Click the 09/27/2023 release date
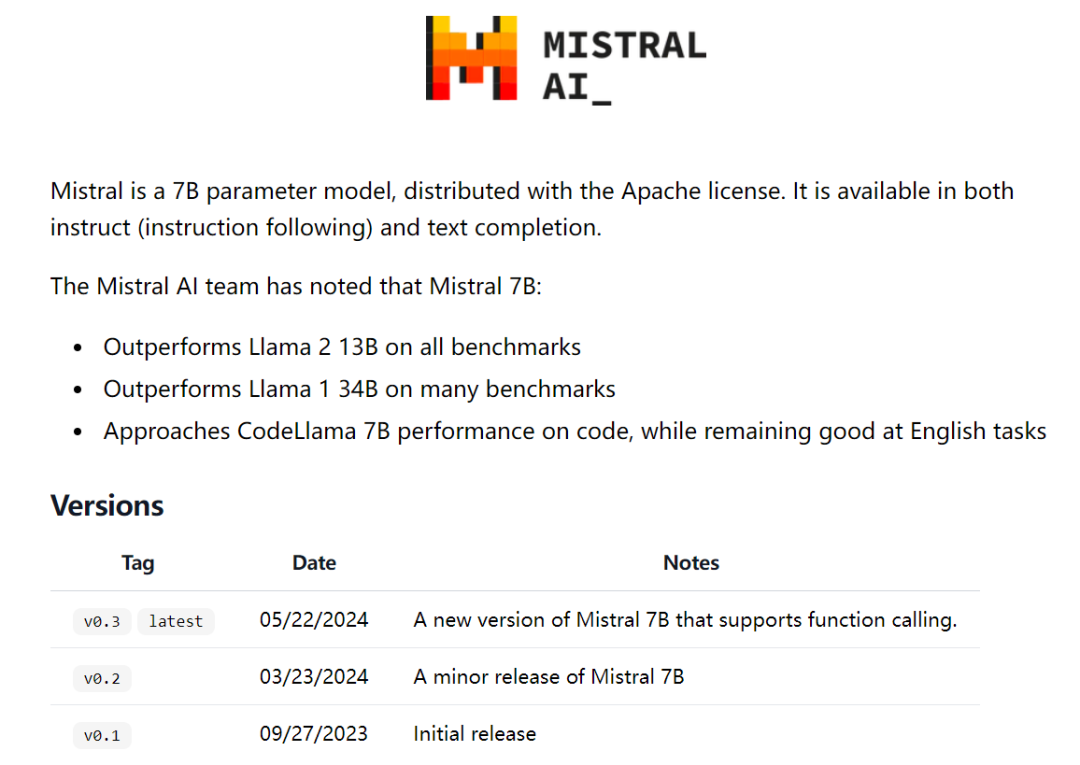Image resolution: width=1080 pixels, height=765 pixels. point(314,734)
